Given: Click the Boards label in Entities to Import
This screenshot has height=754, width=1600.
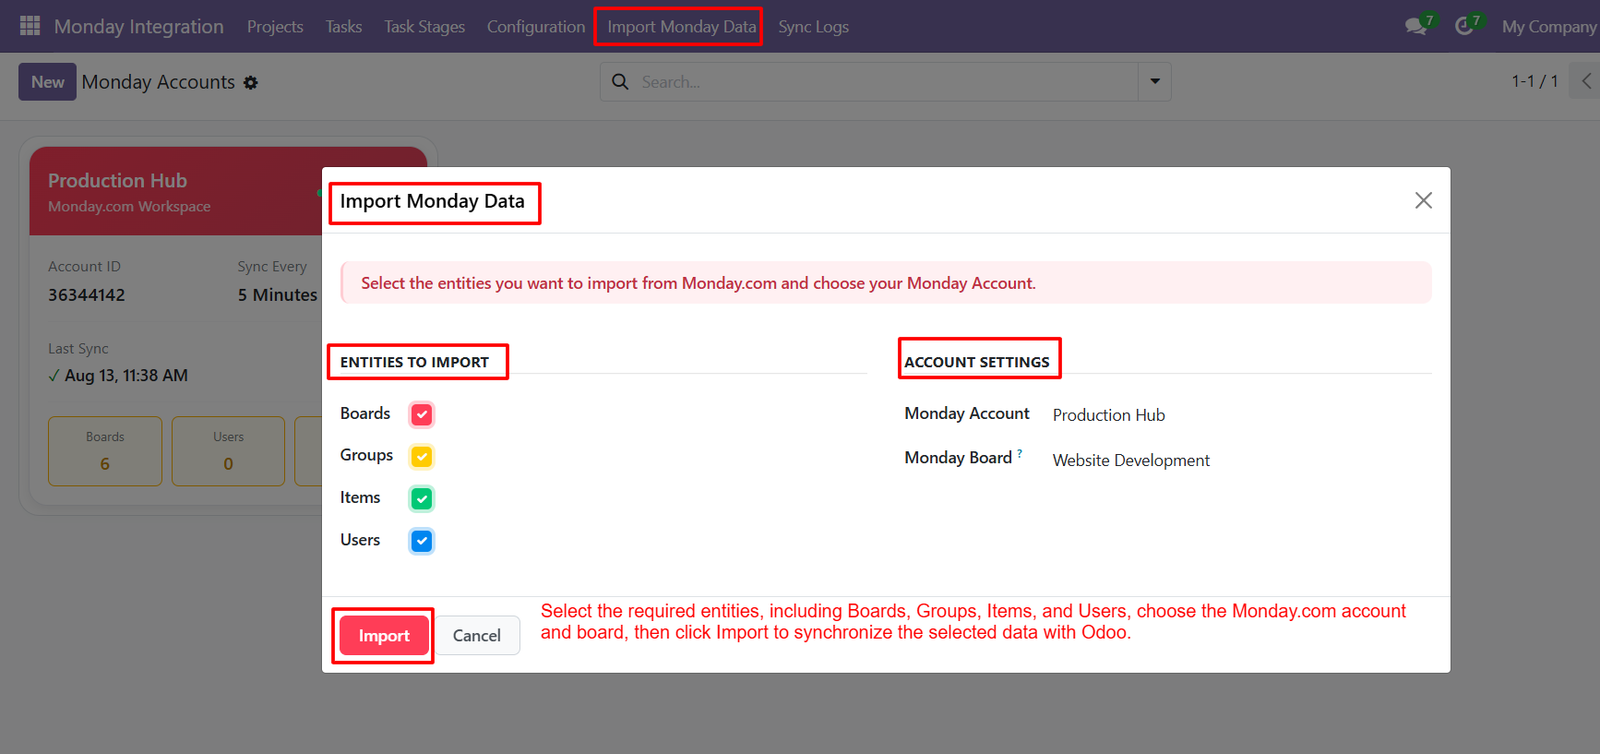Looking at the screenshot, I should point(365,413).
